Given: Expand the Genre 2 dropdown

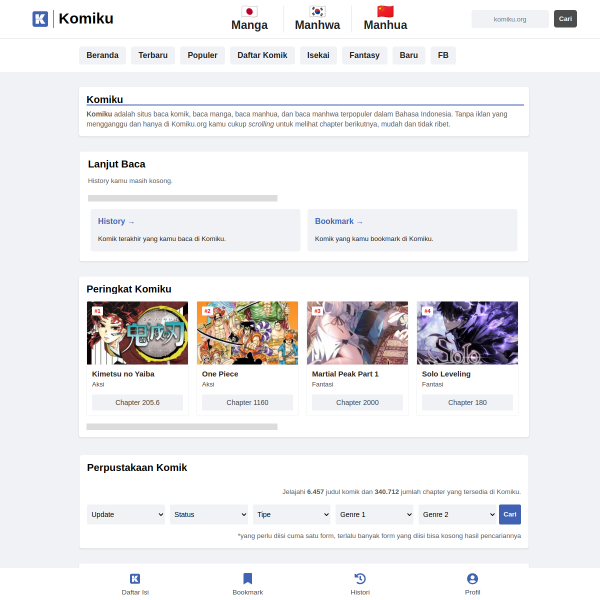Looking at the screenshot, I should point(457,514).
